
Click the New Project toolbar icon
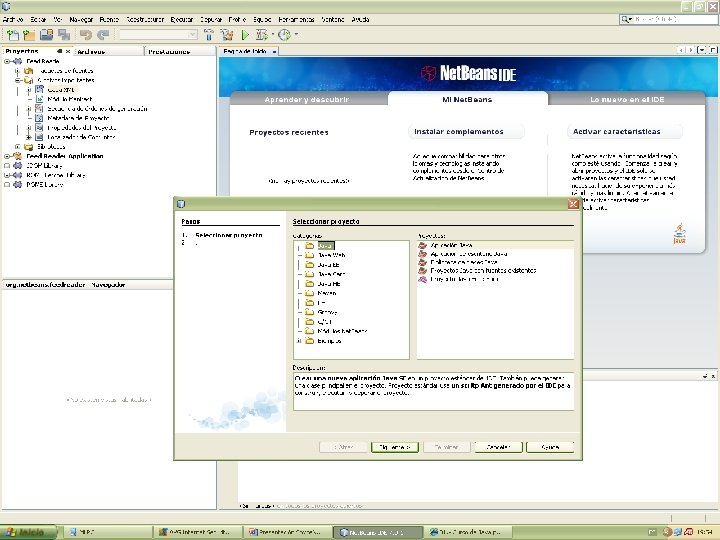(29, 34)
